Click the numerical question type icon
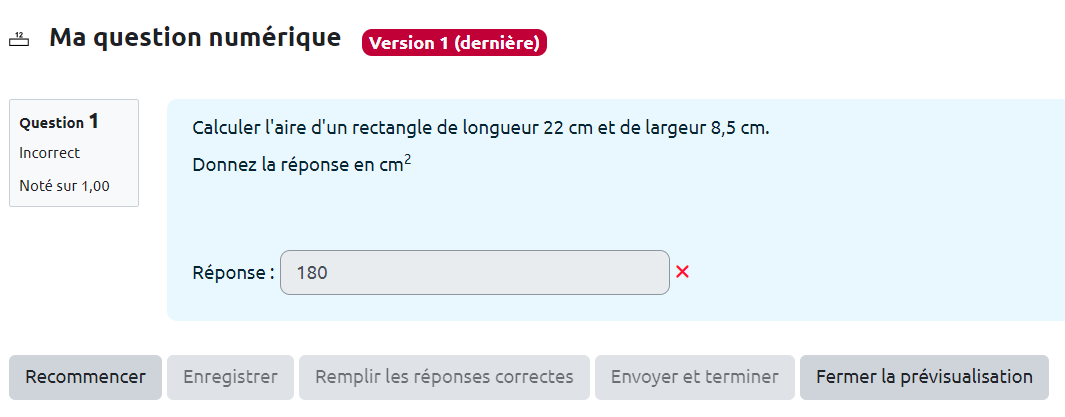 click(x=18, y=40)
